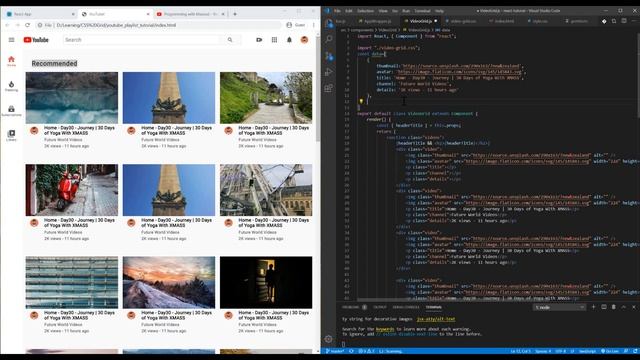Open VS Code Manage gear icon

329,339
